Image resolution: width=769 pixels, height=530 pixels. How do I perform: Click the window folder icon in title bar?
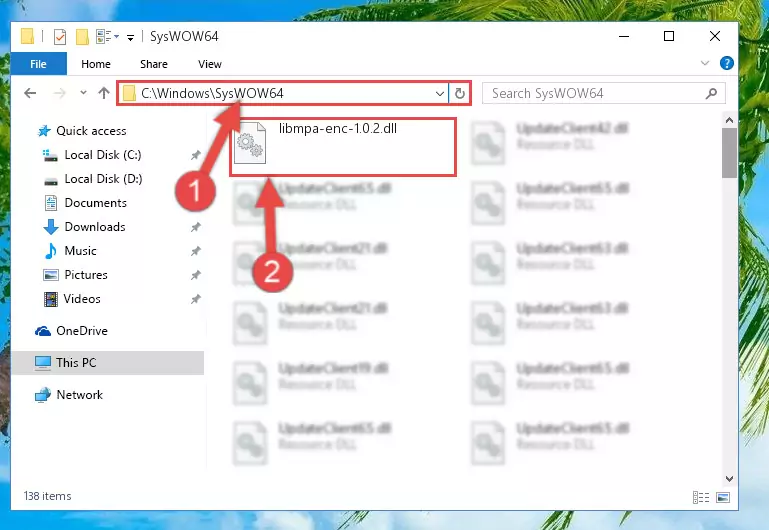click(x=27, y=36)
